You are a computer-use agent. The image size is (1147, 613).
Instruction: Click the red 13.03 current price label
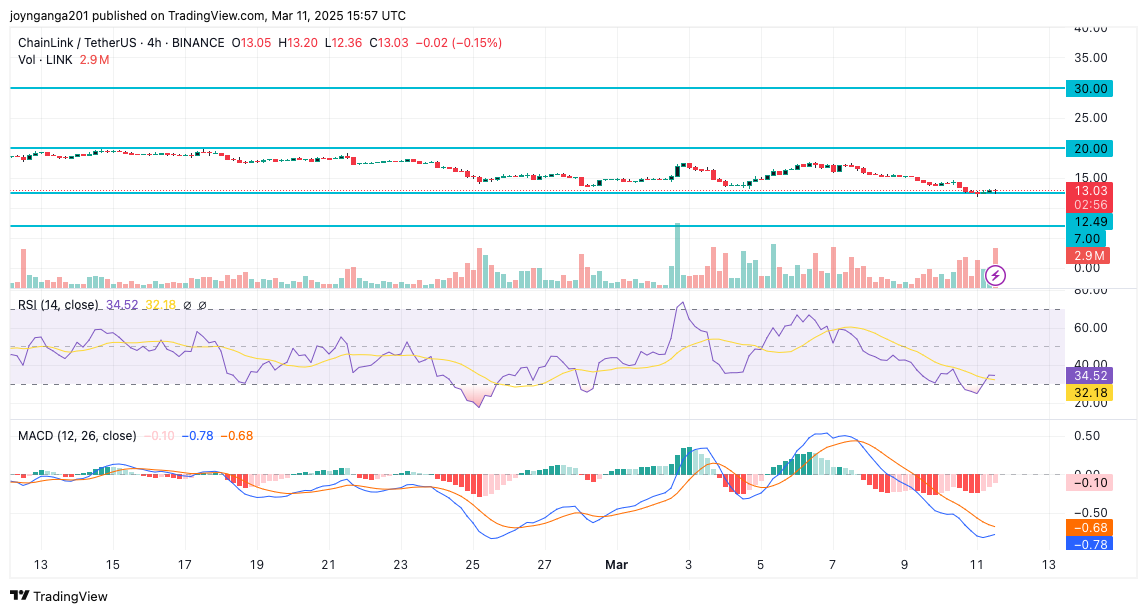(1089, 190)
